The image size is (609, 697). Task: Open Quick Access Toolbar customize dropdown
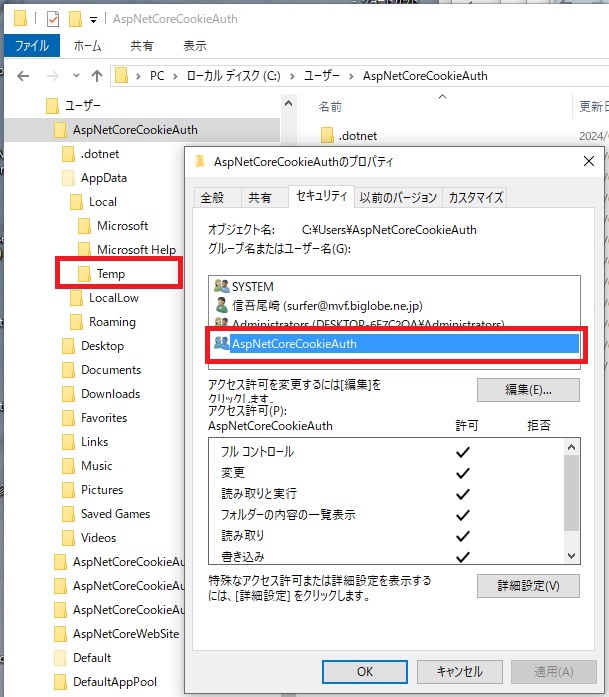pyautogui.click(x=93, y=19)
